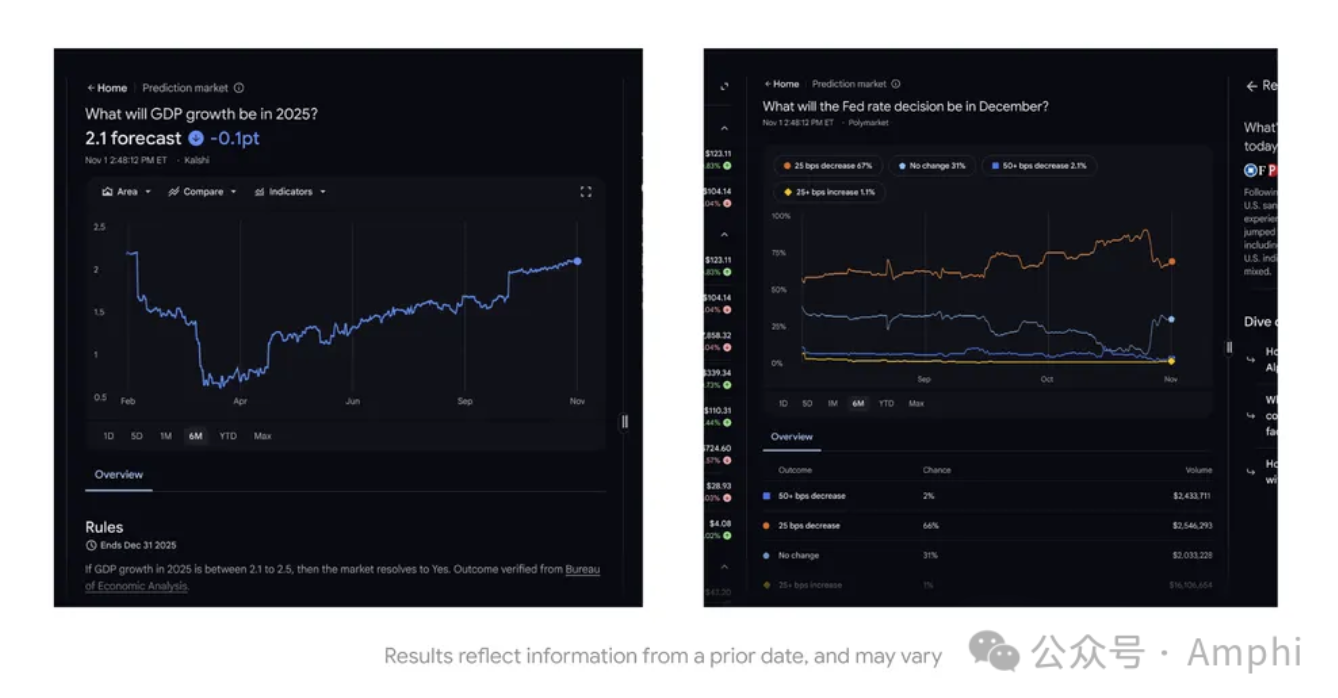Click panel resize handle right of GDP chart

click(625, 421)
